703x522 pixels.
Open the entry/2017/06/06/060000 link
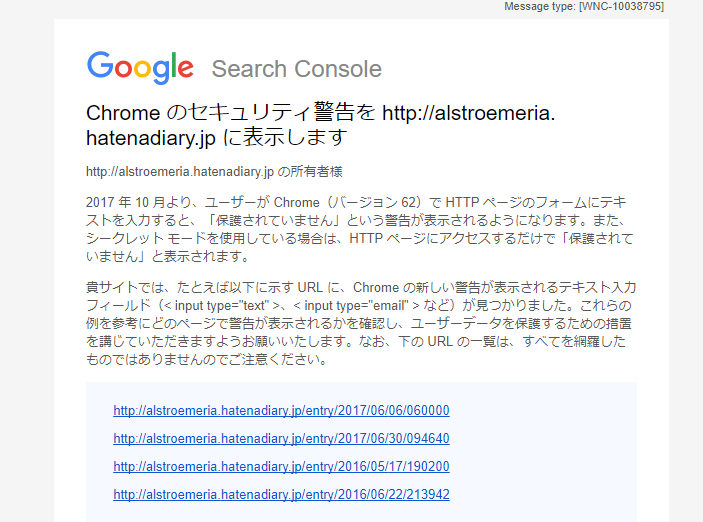pos(281,410)
